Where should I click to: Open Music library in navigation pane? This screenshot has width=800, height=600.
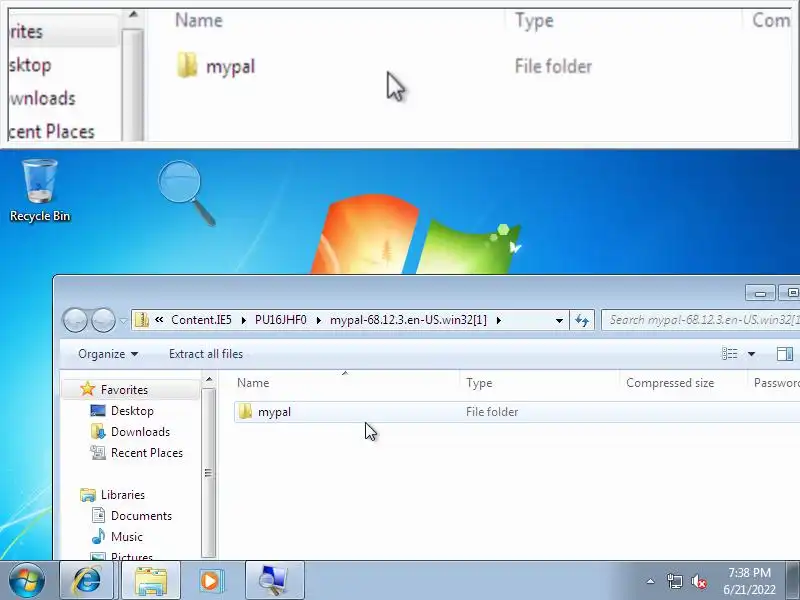click(127, 536)
